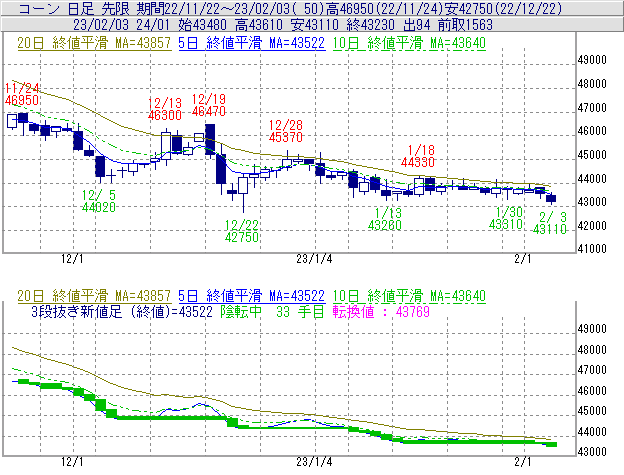Click the 転換値 : 43769 text
The width and height of the screenshot is (624, 475).
[381, 311]
